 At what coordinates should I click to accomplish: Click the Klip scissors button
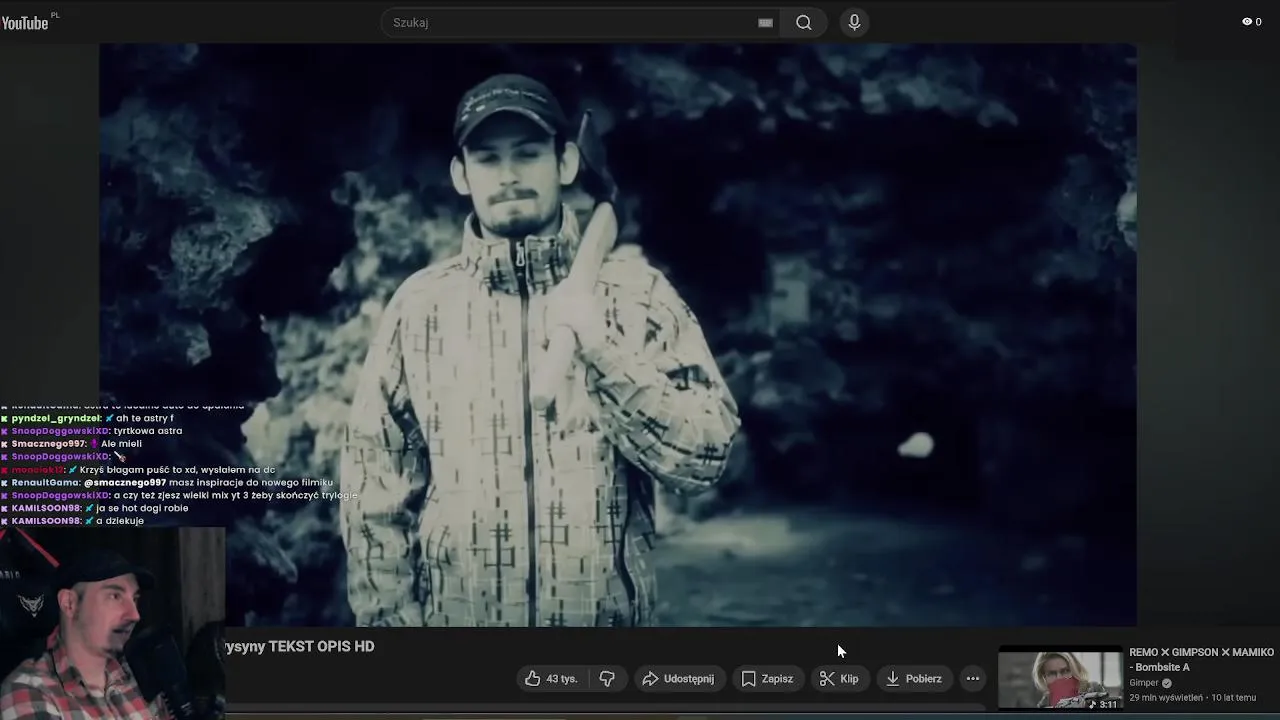click(839, 678)
